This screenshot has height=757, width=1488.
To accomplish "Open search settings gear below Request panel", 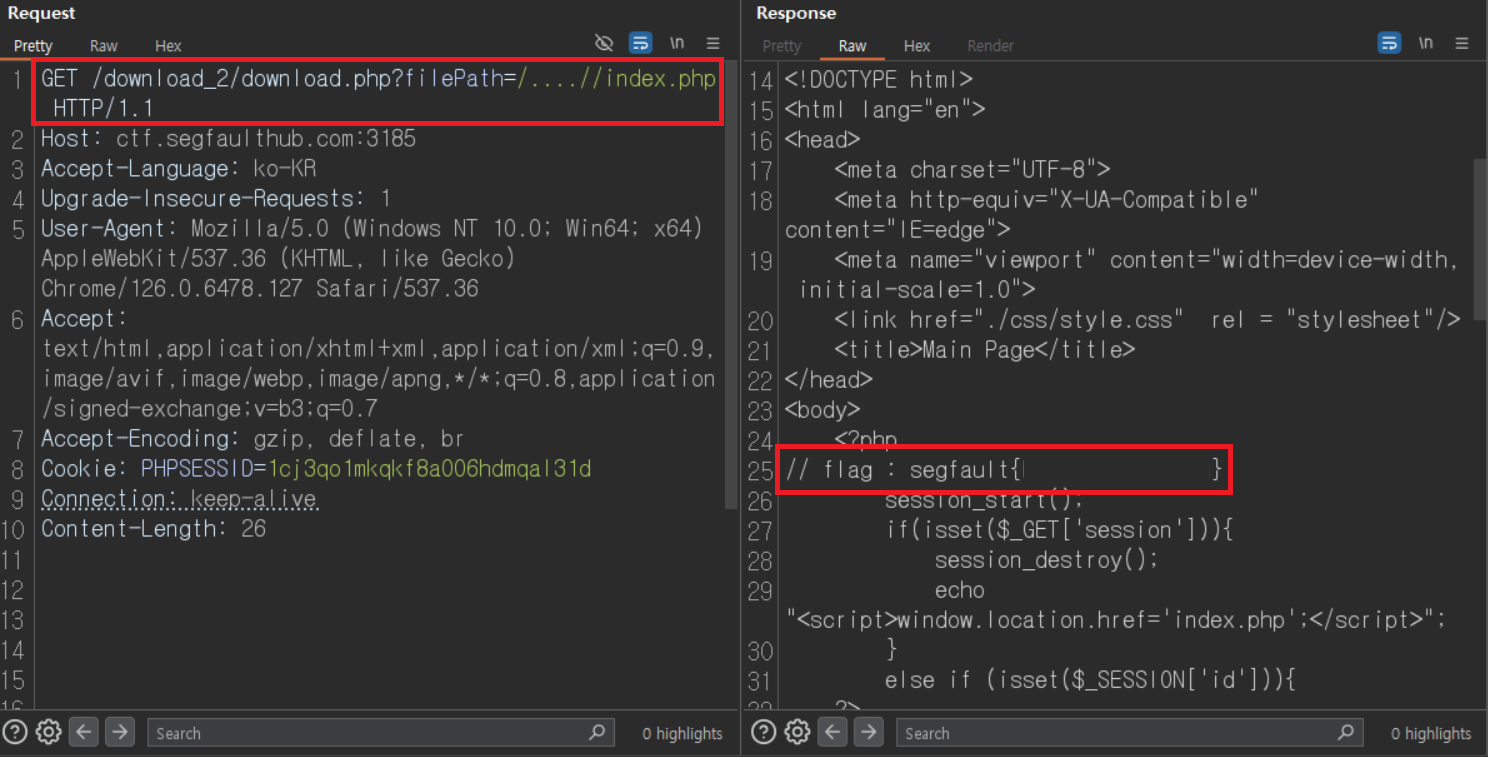I will 48,732.
